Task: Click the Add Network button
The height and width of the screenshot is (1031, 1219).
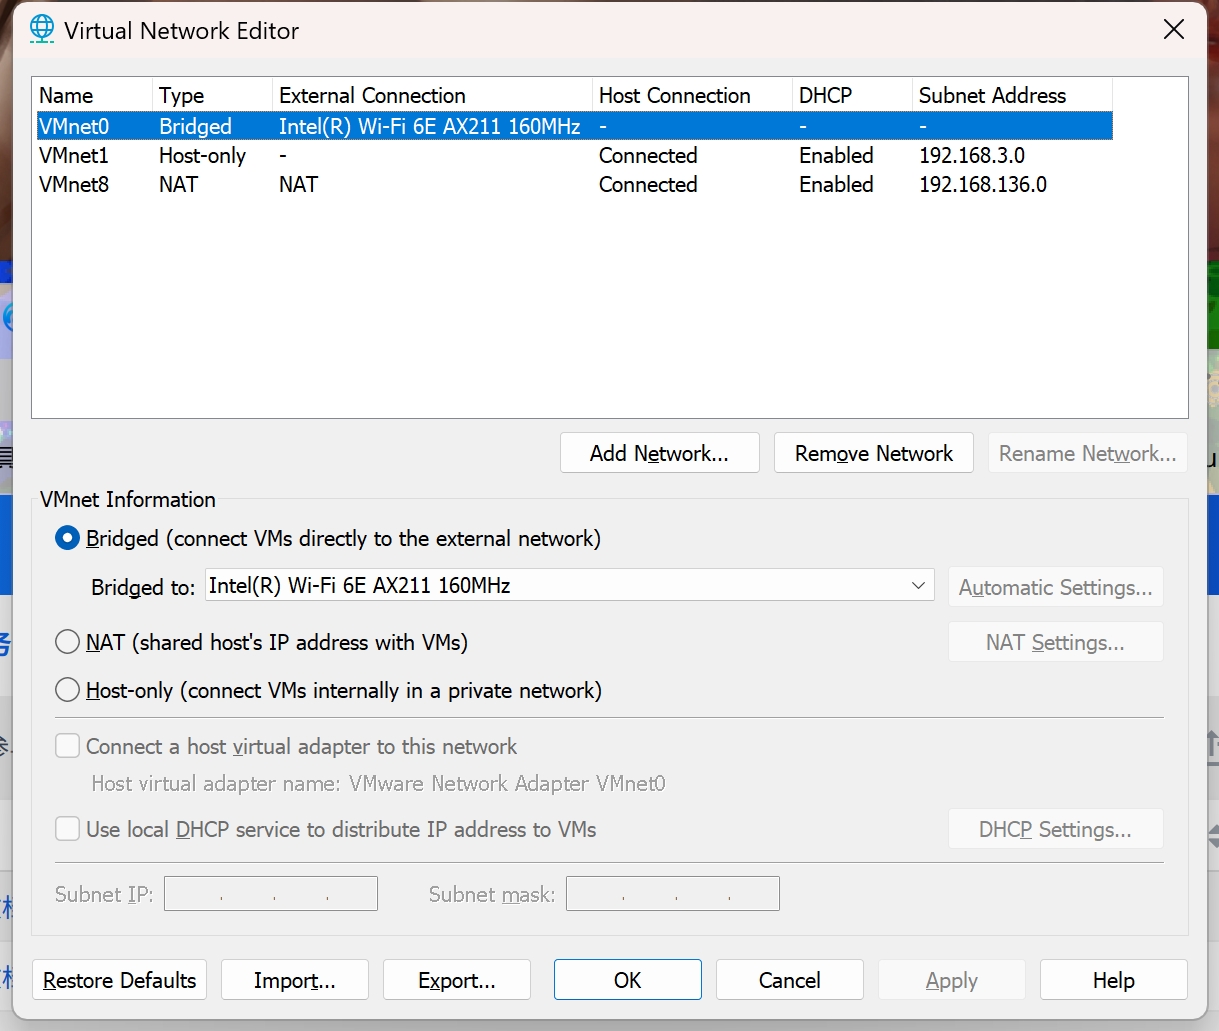Action: [x=659, y=453]
